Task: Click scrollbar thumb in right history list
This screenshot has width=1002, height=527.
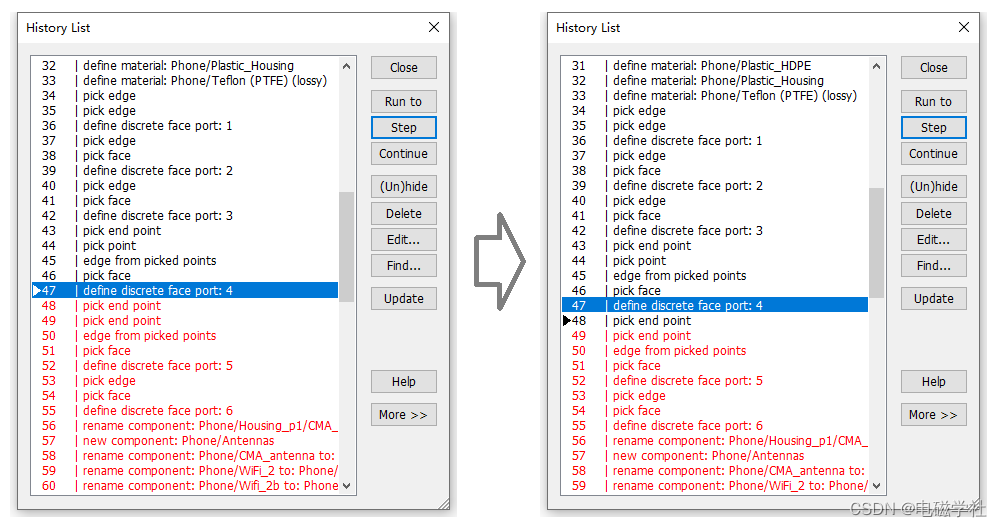Action: point(876,243)
